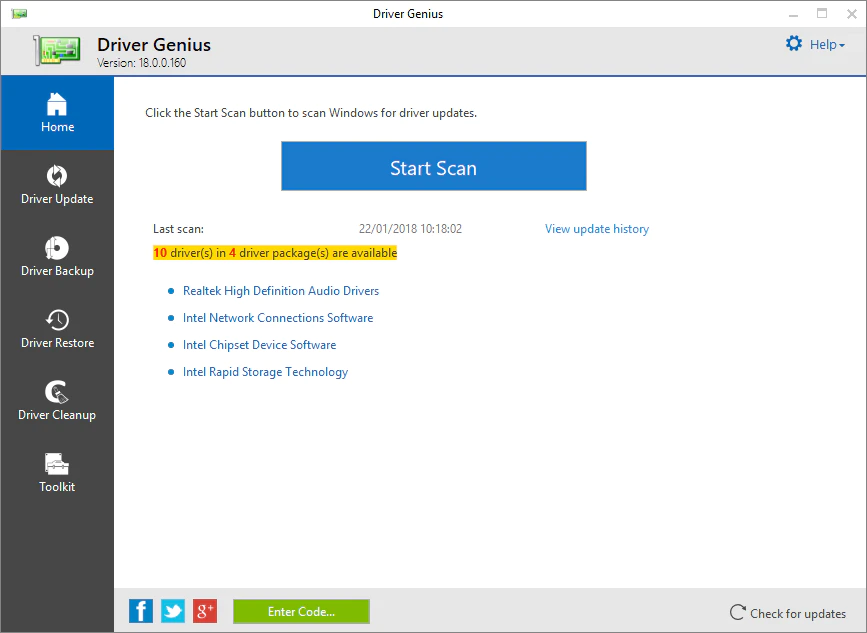Click the Enter Code button
The width and height of the screenshot is (867, 633).
301,611
